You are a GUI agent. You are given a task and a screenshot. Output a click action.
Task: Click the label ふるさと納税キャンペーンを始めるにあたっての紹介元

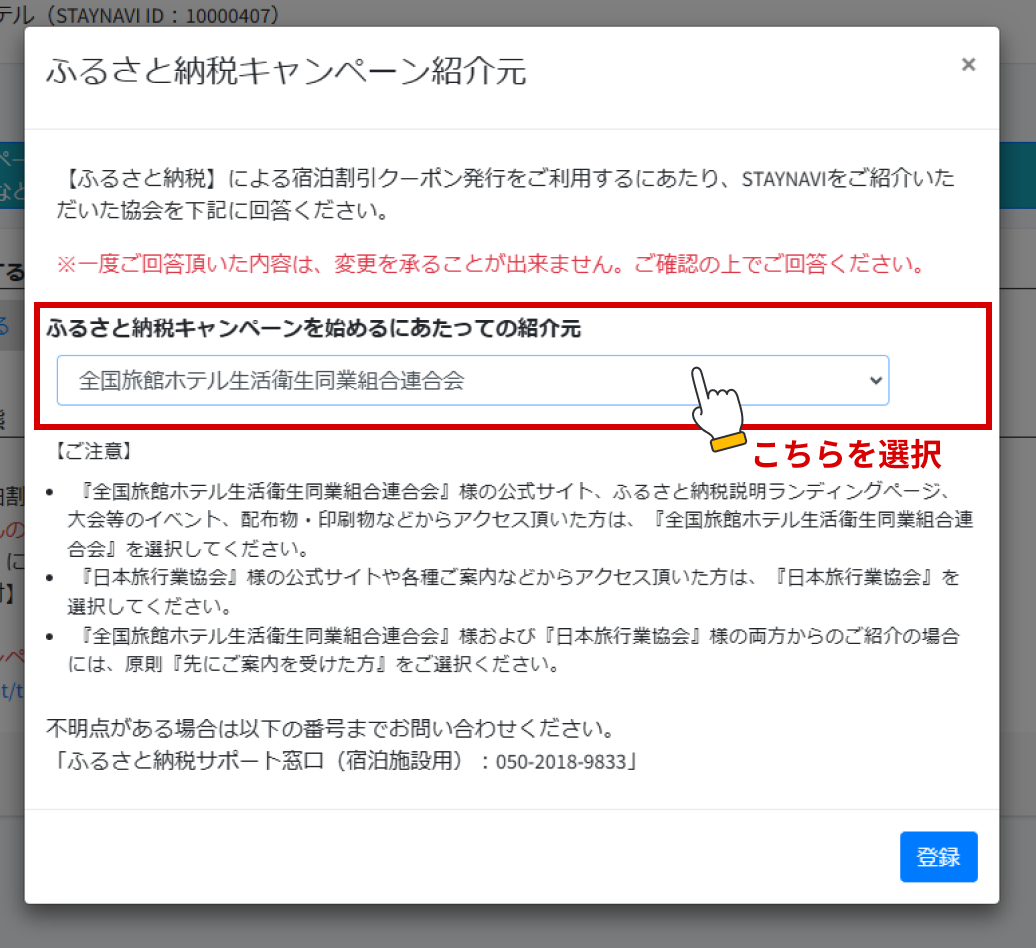(x=314, y=328)
